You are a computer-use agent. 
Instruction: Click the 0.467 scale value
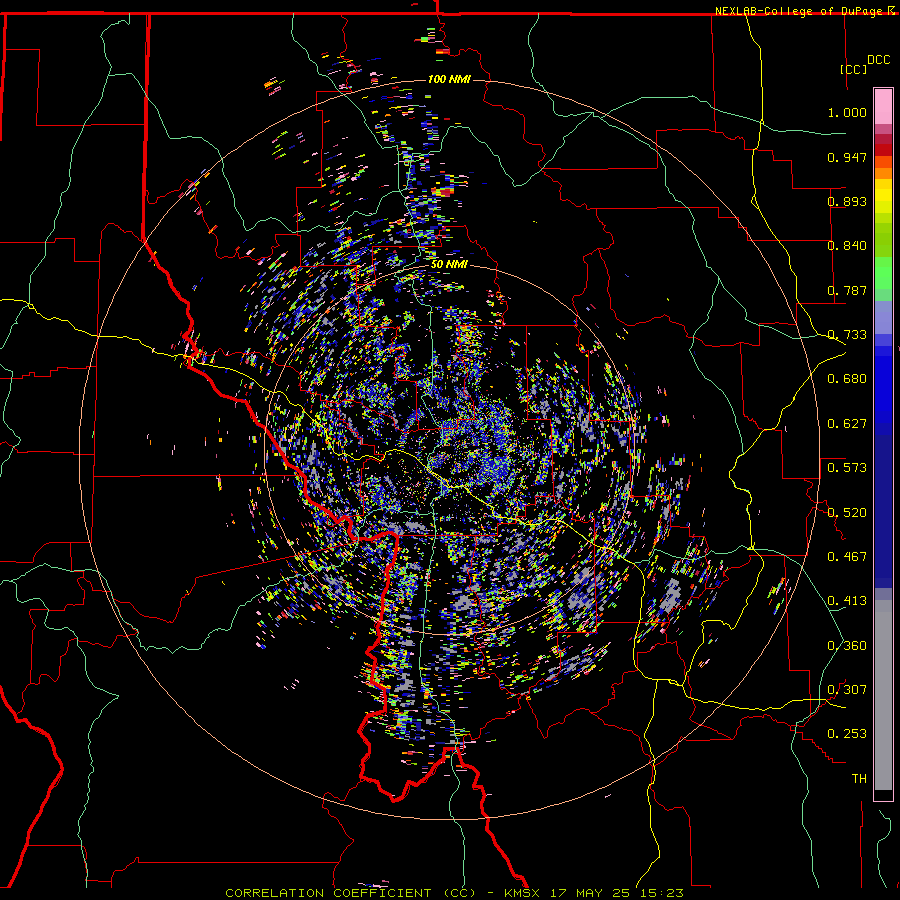847,557
